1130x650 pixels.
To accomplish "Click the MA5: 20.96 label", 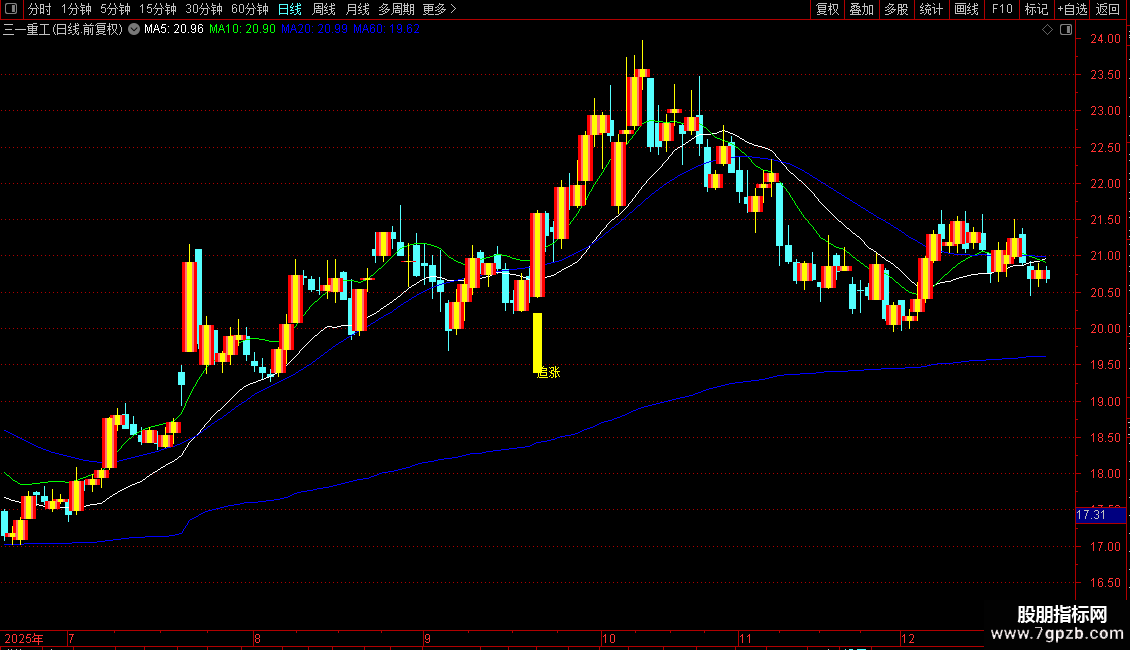I will (x=174, y=30).
